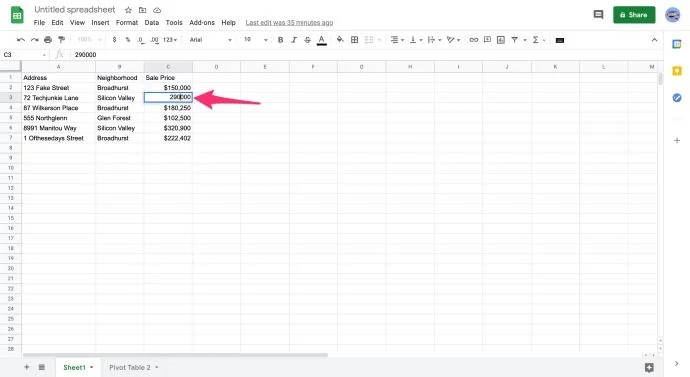Open the Tasks side panel icon
This screenshot has height=377, width=690.
(677, 98)
